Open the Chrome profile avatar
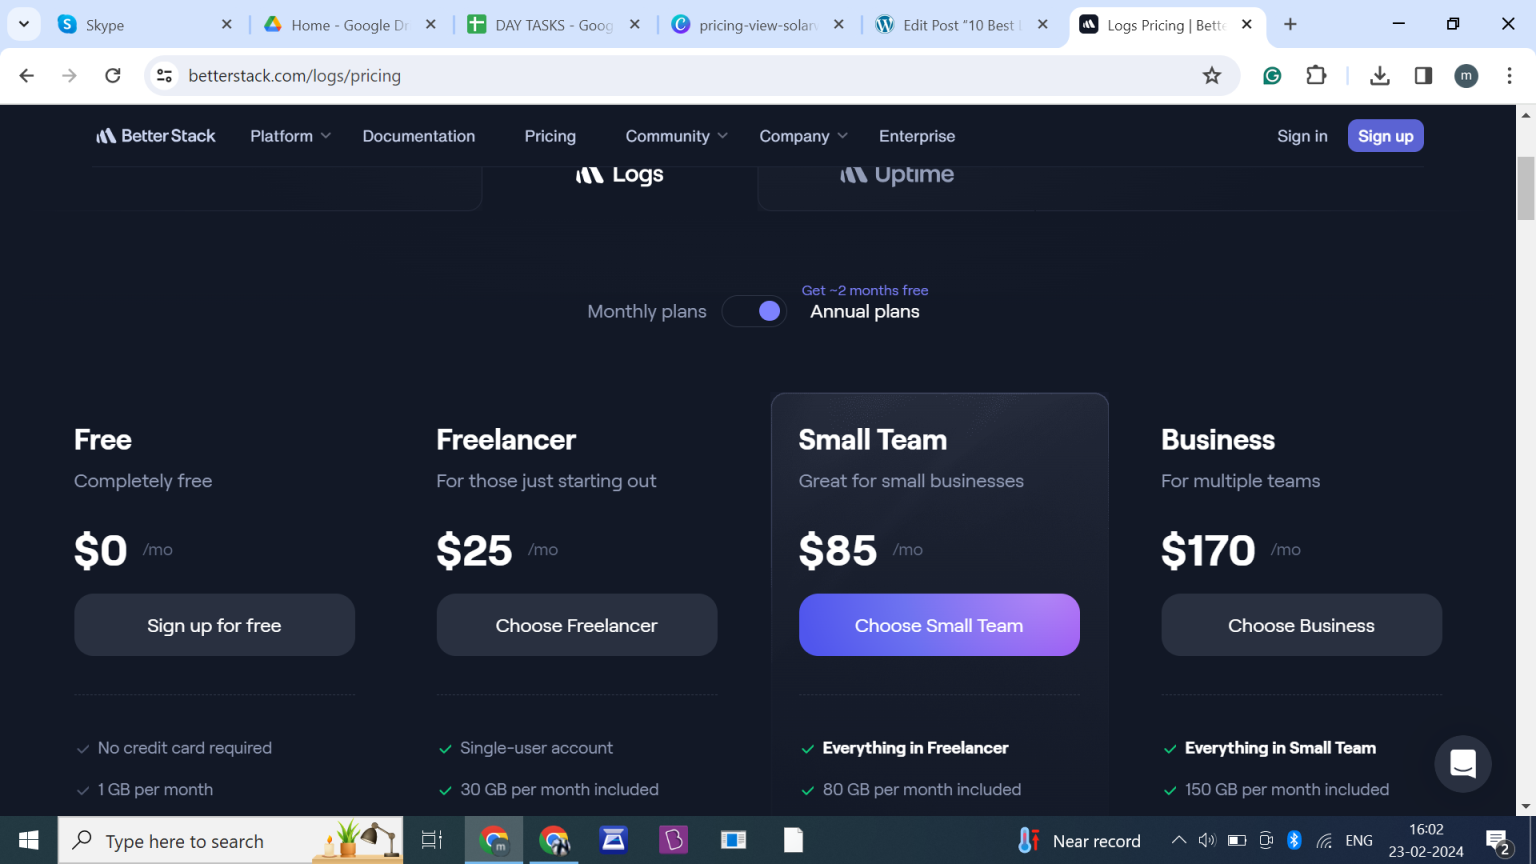Viewport: 1536px width, 864px height. 1466,75
